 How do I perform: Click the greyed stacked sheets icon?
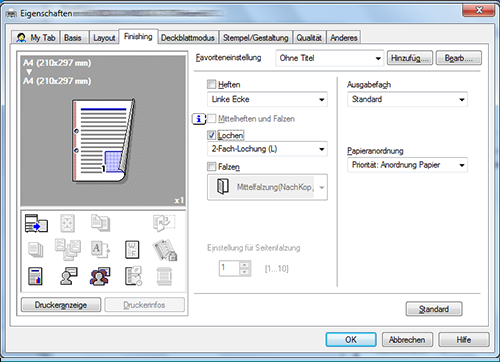pos(35,250)
